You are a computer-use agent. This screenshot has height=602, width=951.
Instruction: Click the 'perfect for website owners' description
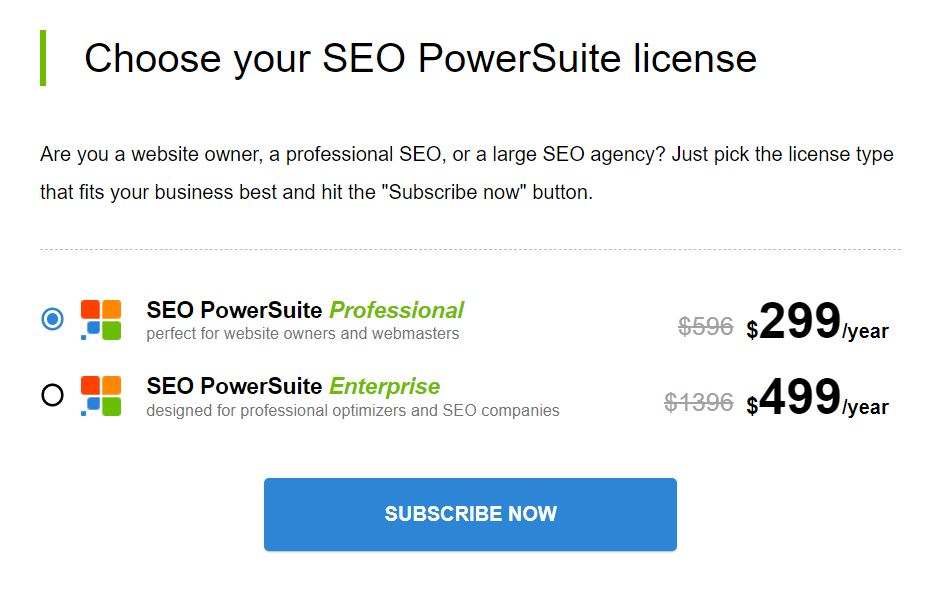(303, 334)
